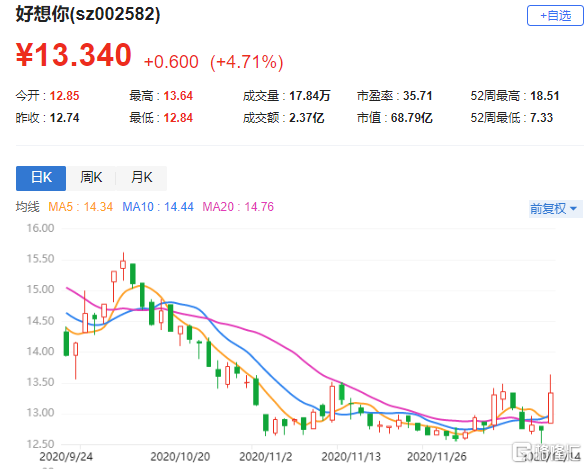Screen dimensions: 587x469
Task: Click the last red candlestick on the chart
Action: [551, 408]
